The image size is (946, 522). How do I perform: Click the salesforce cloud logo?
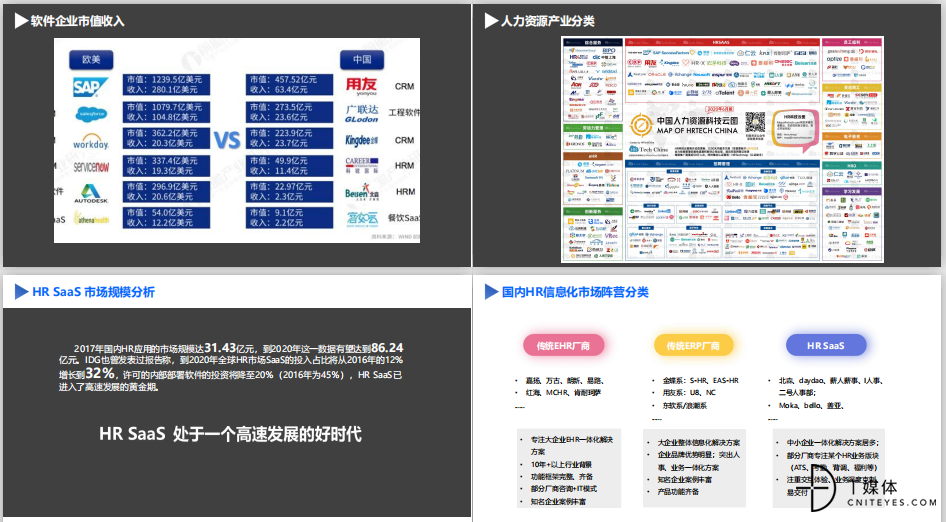pos(91,113)
